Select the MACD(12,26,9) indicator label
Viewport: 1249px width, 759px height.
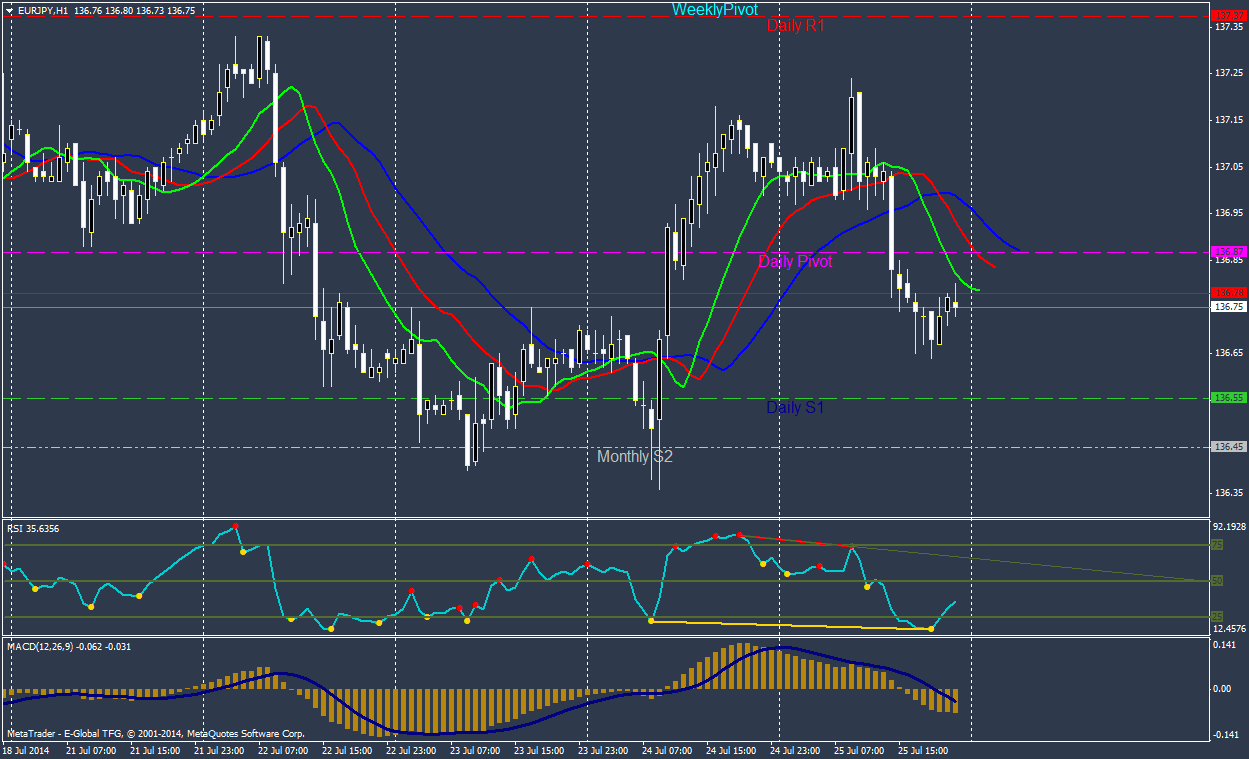coord(69,646)
